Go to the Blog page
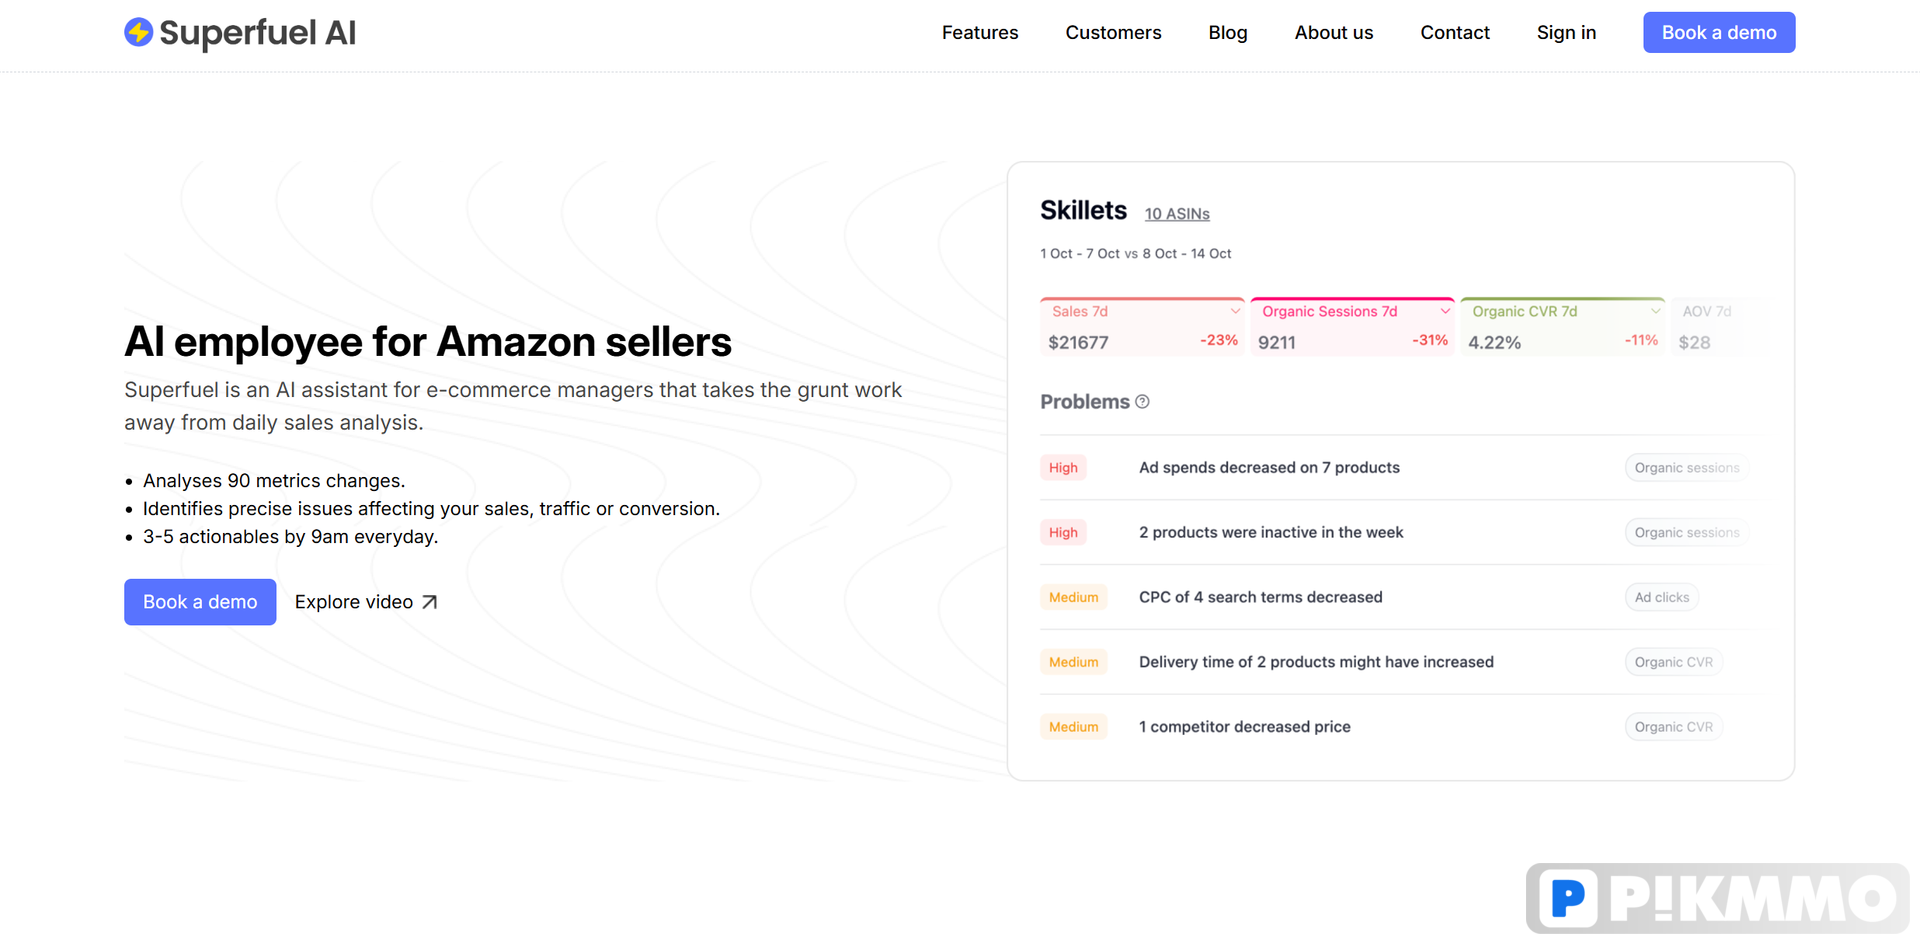The width and height of the screenshot is (1920, 944). (1228, 32)
